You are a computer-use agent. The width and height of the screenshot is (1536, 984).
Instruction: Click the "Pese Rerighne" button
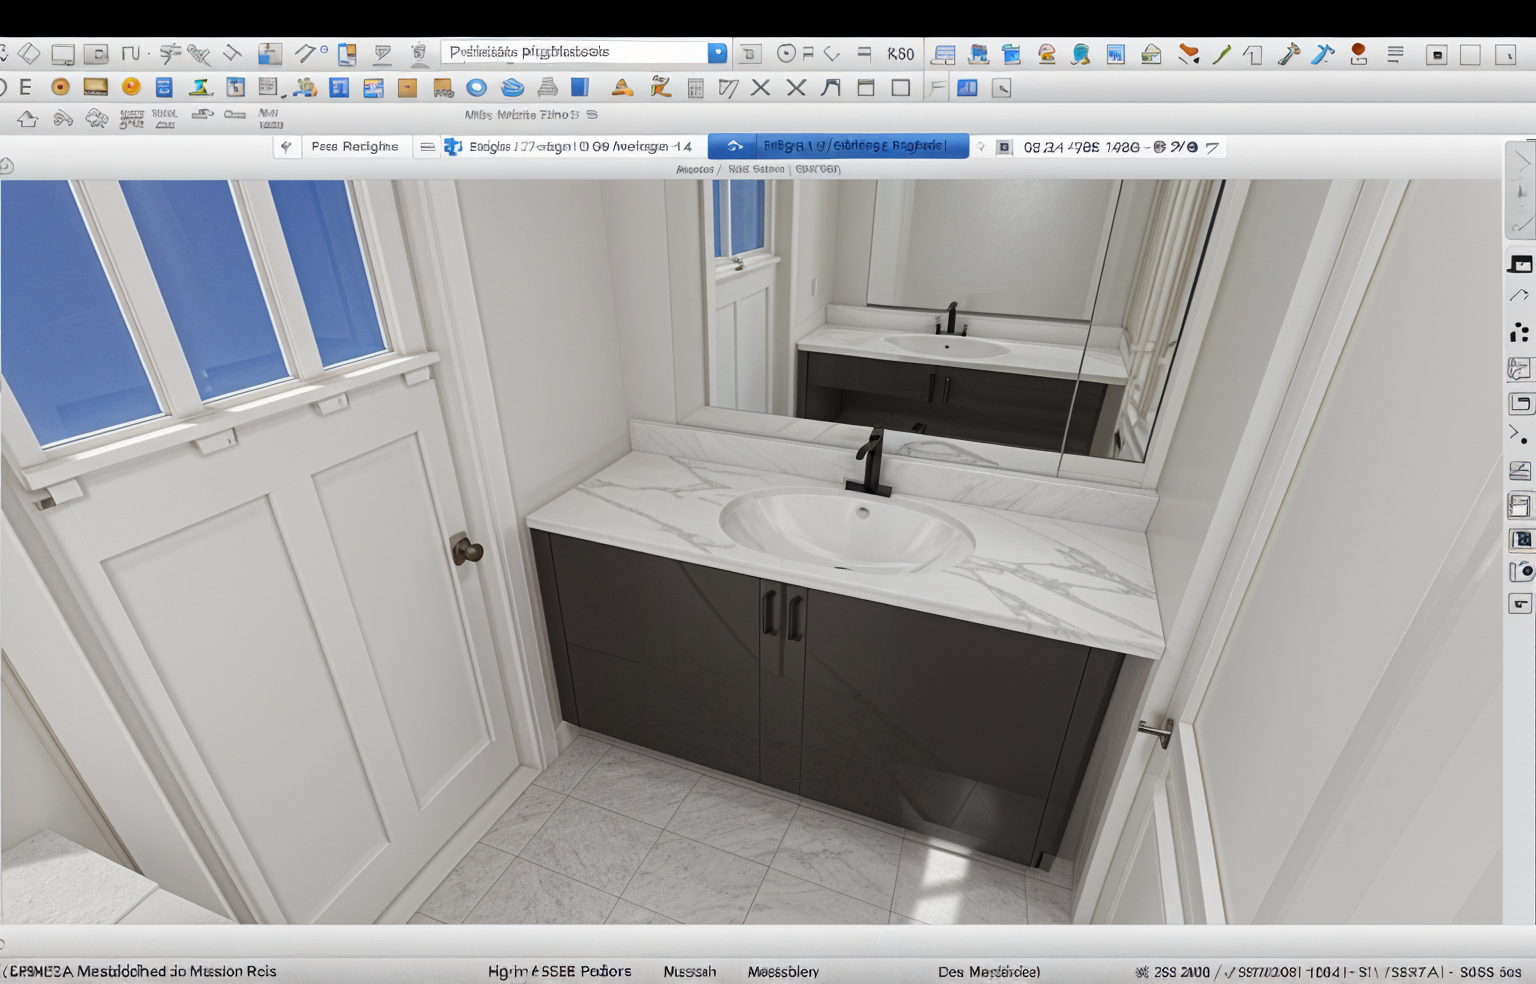tap(354, 147)
